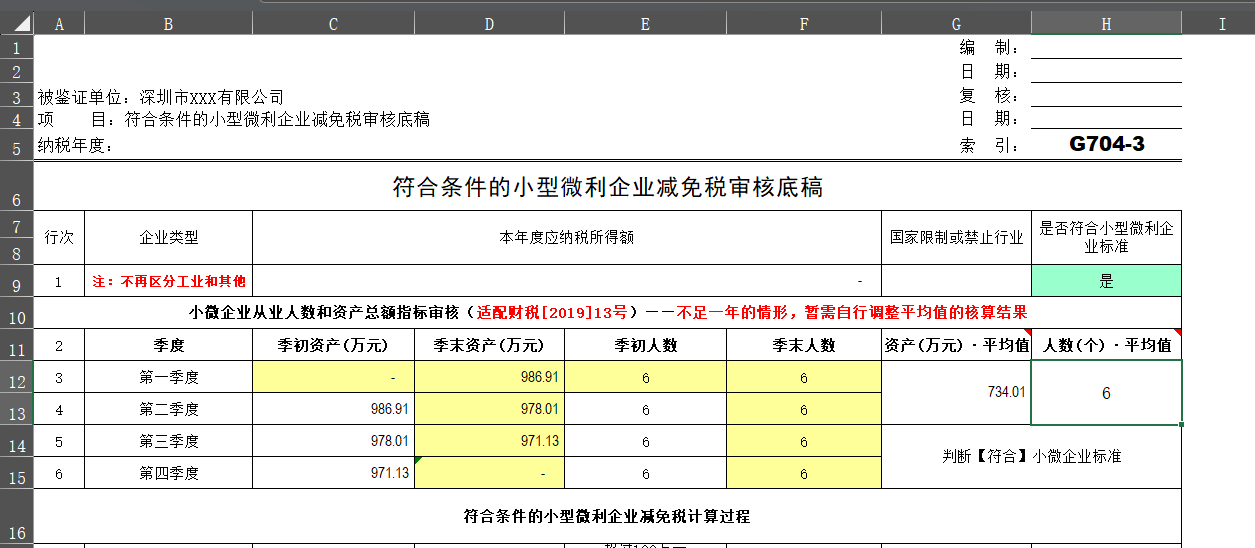Viewport: 1255px width, 548px height.
Task: Select the 编制 signature line cell
Action: tap(1106, 48)
